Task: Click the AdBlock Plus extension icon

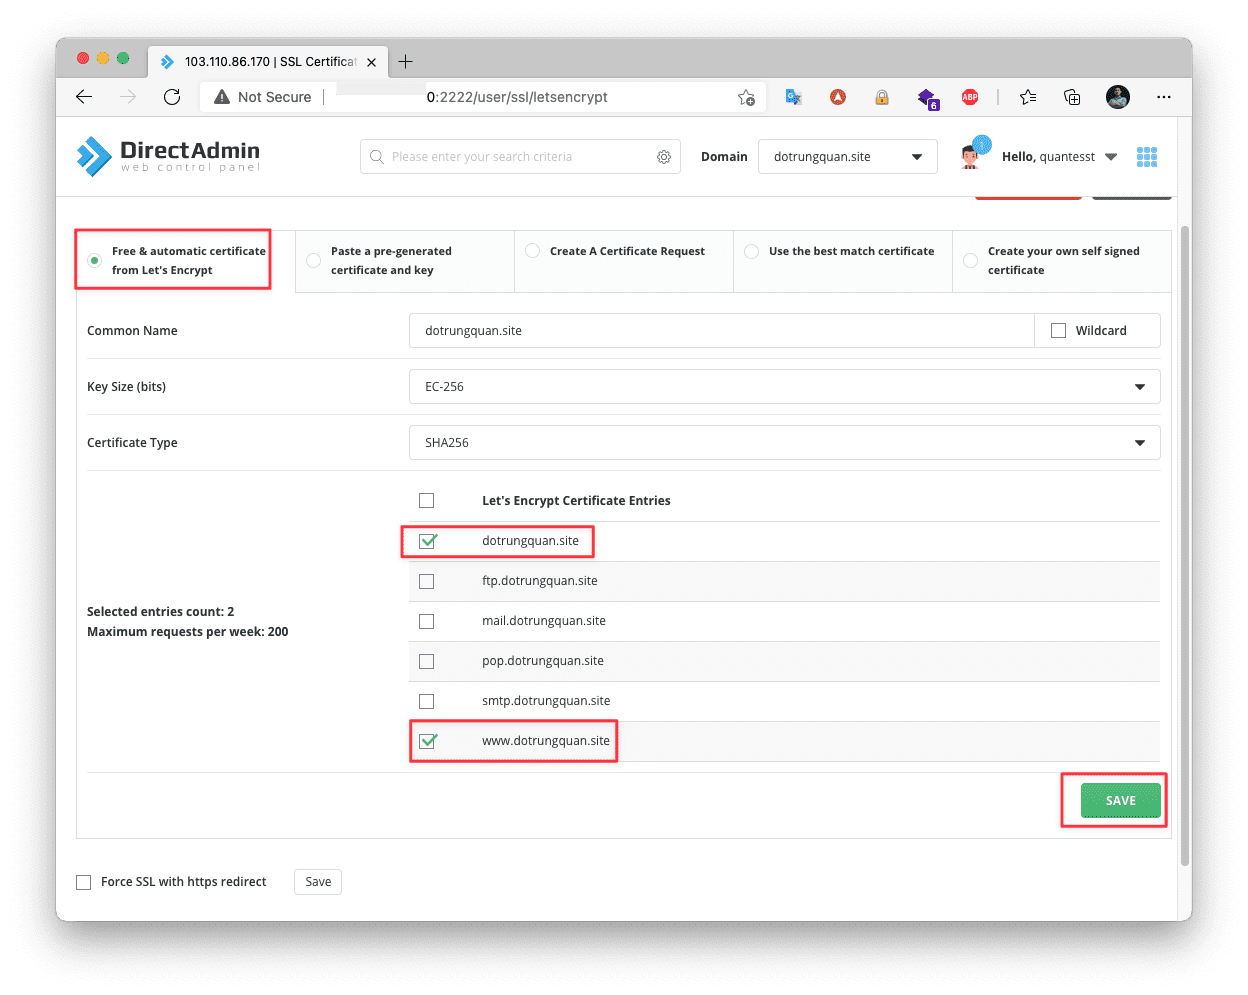Action: (x=969, y=97)
